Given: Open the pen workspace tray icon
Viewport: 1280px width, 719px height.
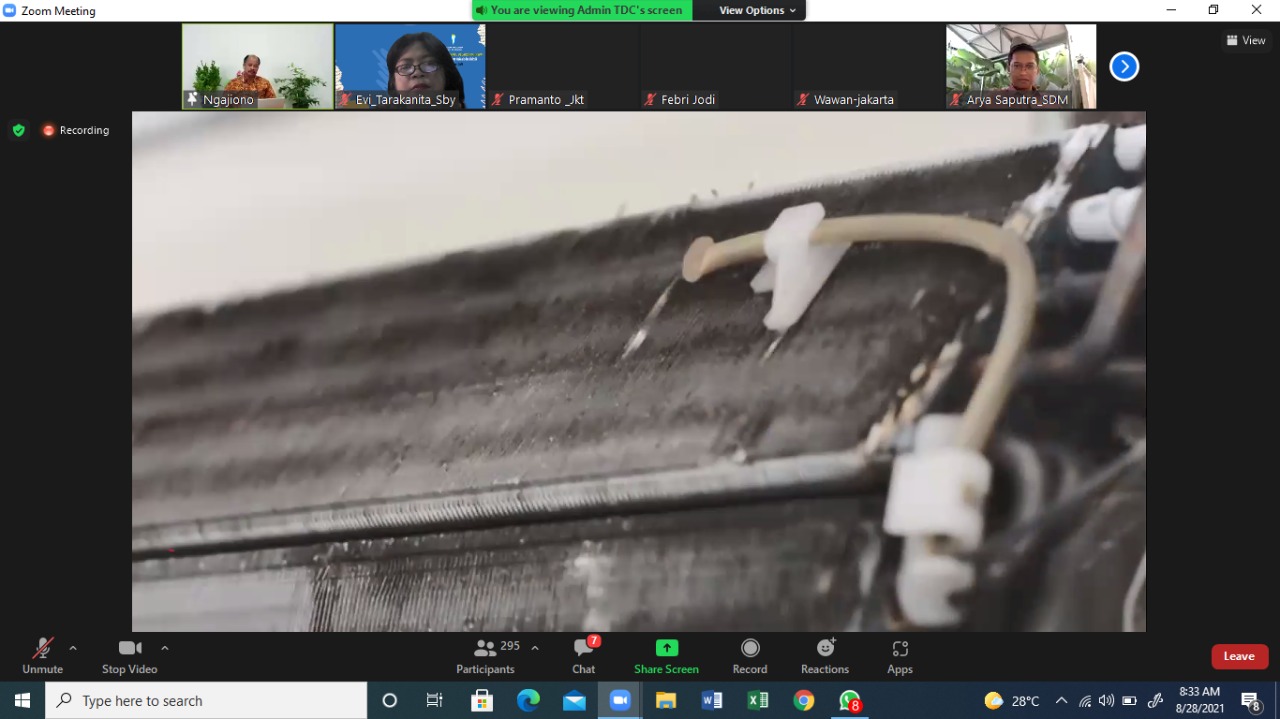Looking at the screenshot, I should click(1155, 700).
